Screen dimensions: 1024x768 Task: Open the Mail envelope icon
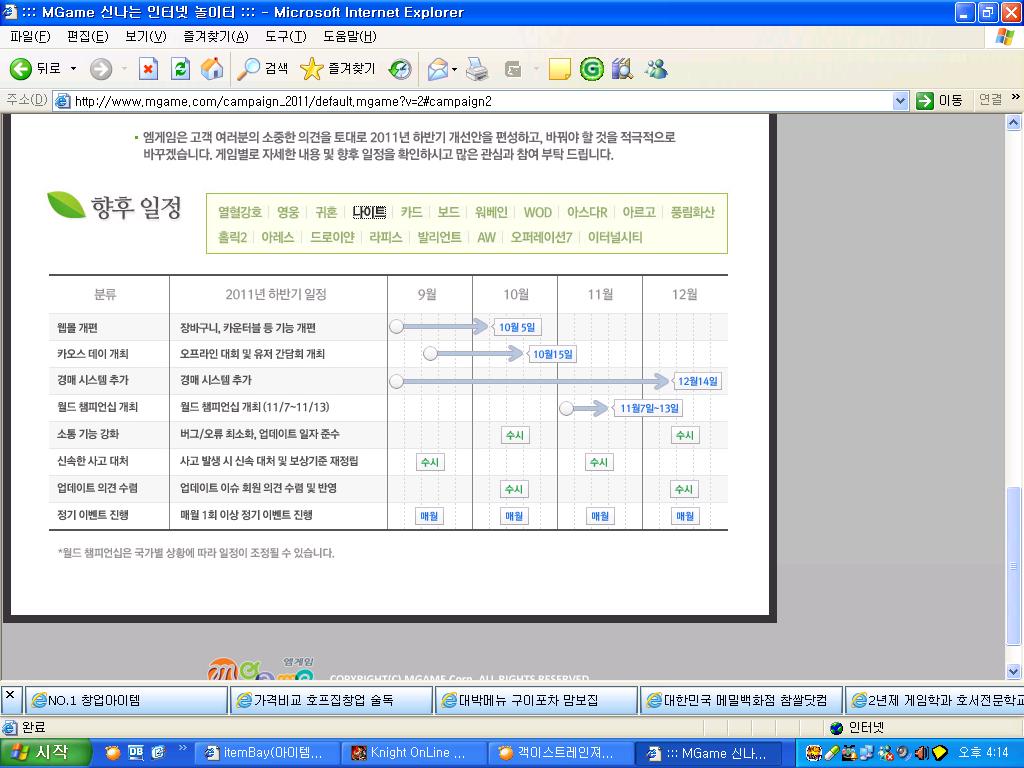[438, 69]
